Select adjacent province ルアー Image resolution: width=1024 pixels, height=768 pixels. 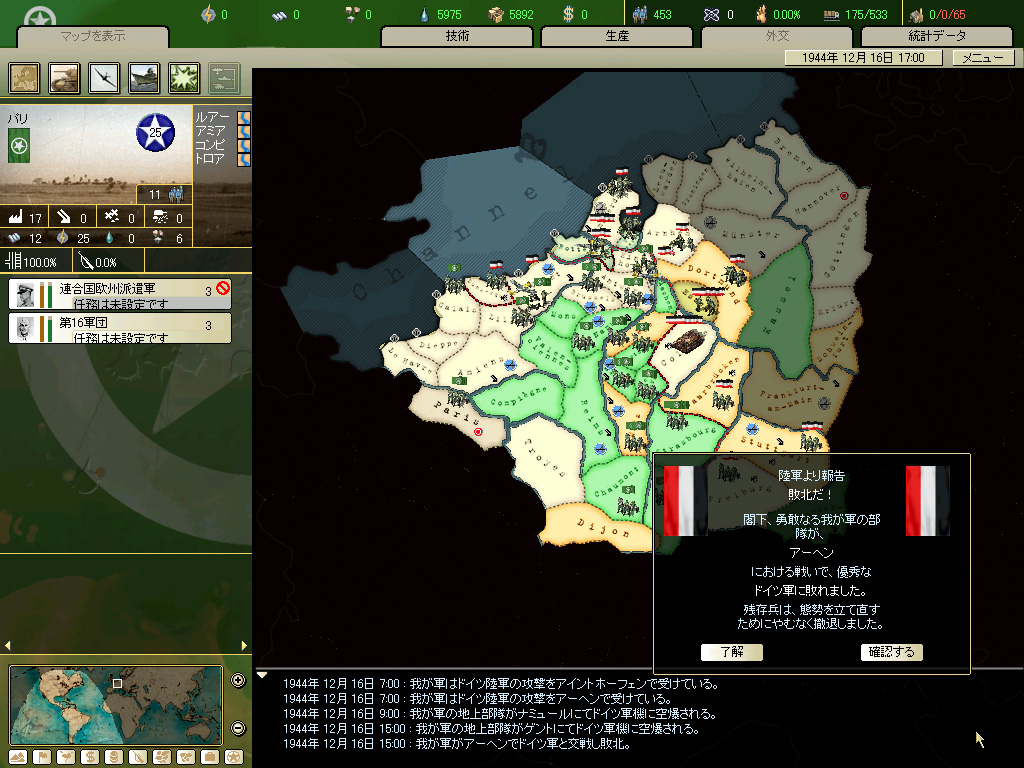coord(222,118)
